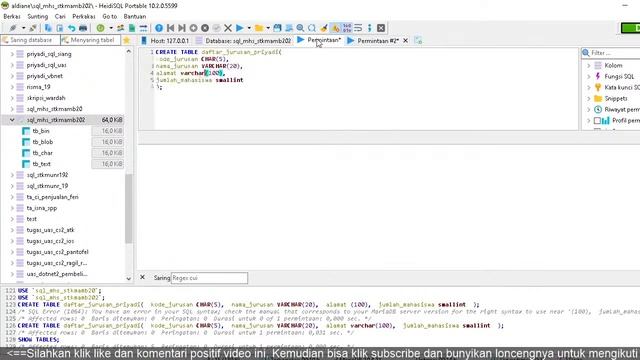Click the yellow open folder icon

(x=259, y=28)
